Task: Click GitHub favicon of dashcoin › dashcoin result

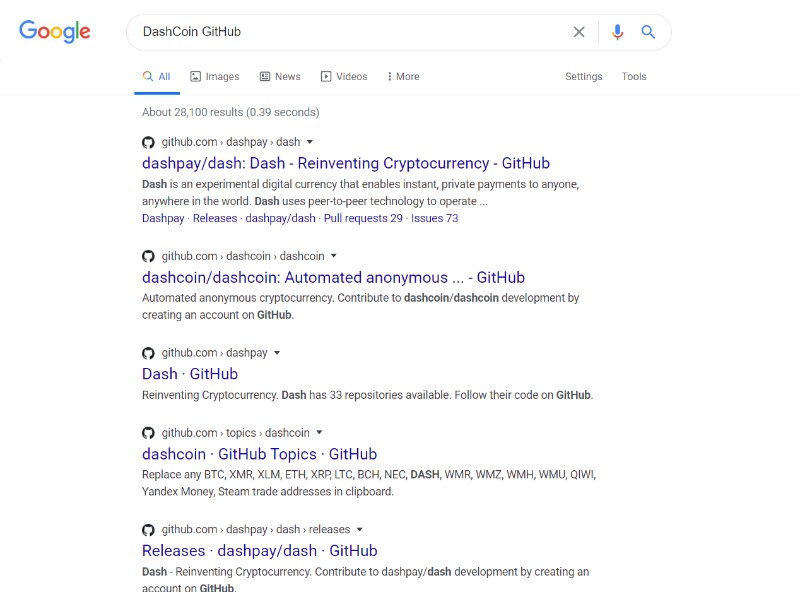Action: 148,256
